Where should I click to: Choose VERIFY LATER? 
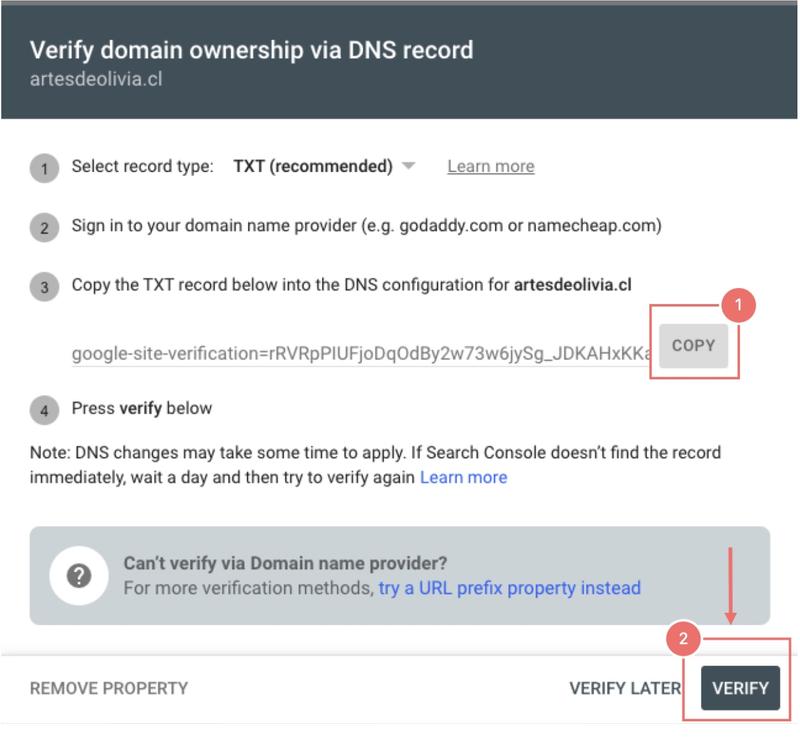[x=625, y=688]
